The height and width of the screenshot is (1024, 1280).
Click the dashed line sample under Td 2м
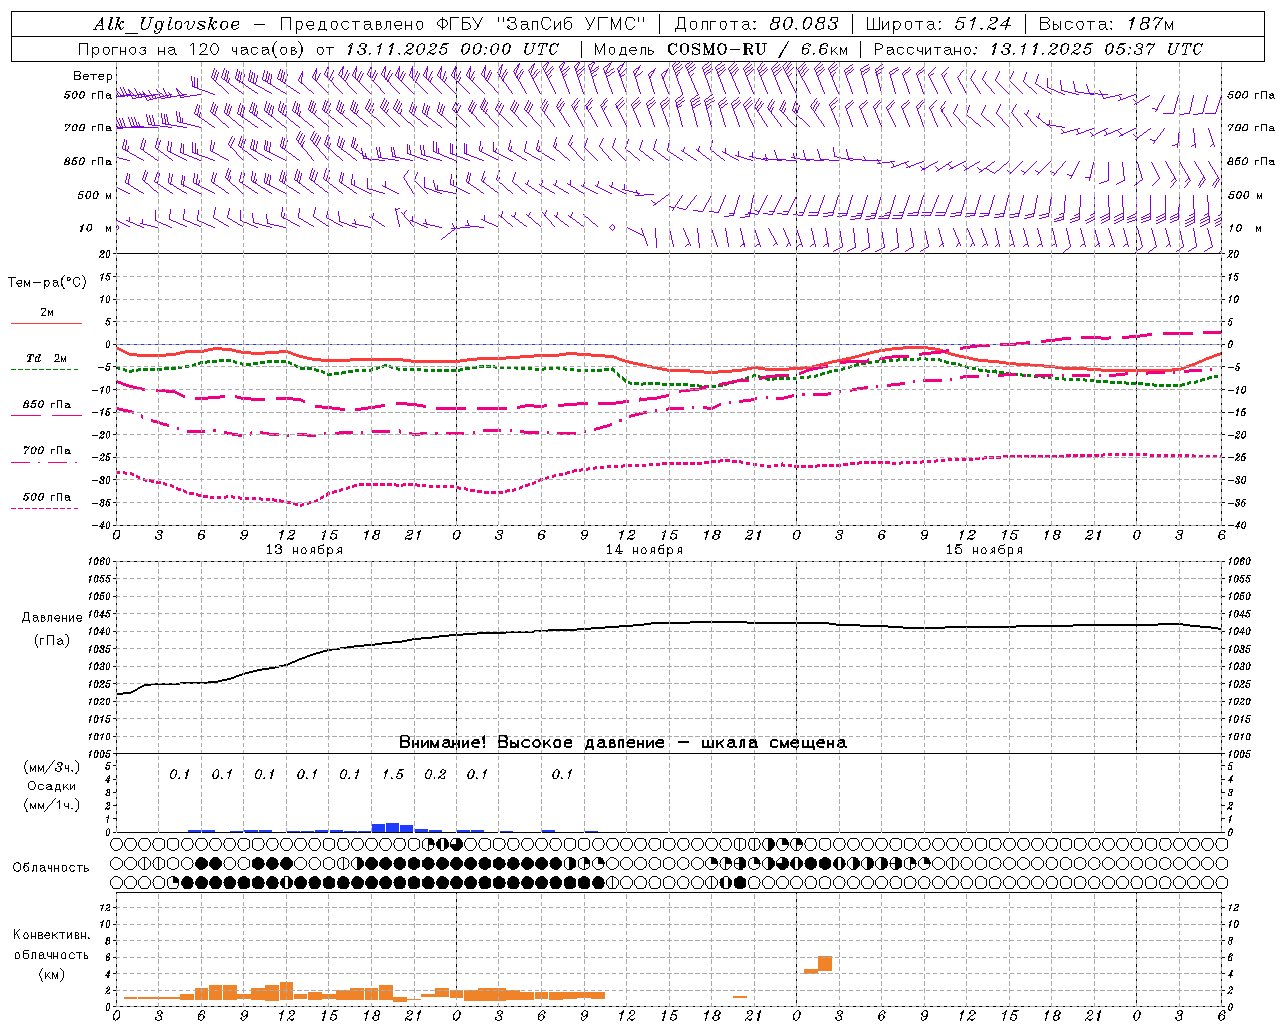[x=44, y=369]
